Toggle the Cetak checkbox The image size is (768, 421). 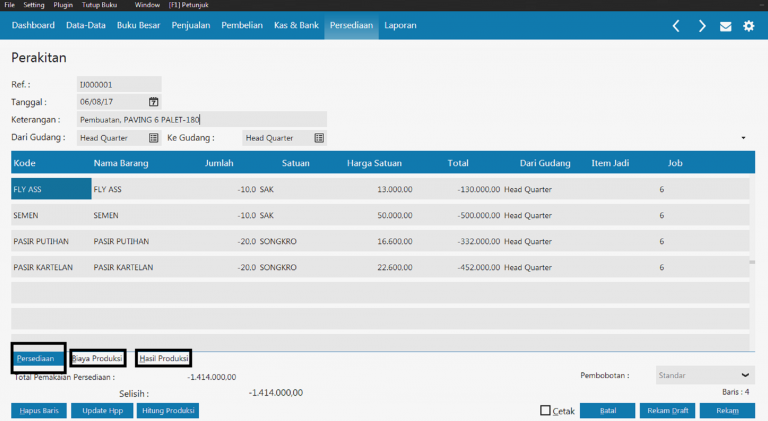coord(545,410)
